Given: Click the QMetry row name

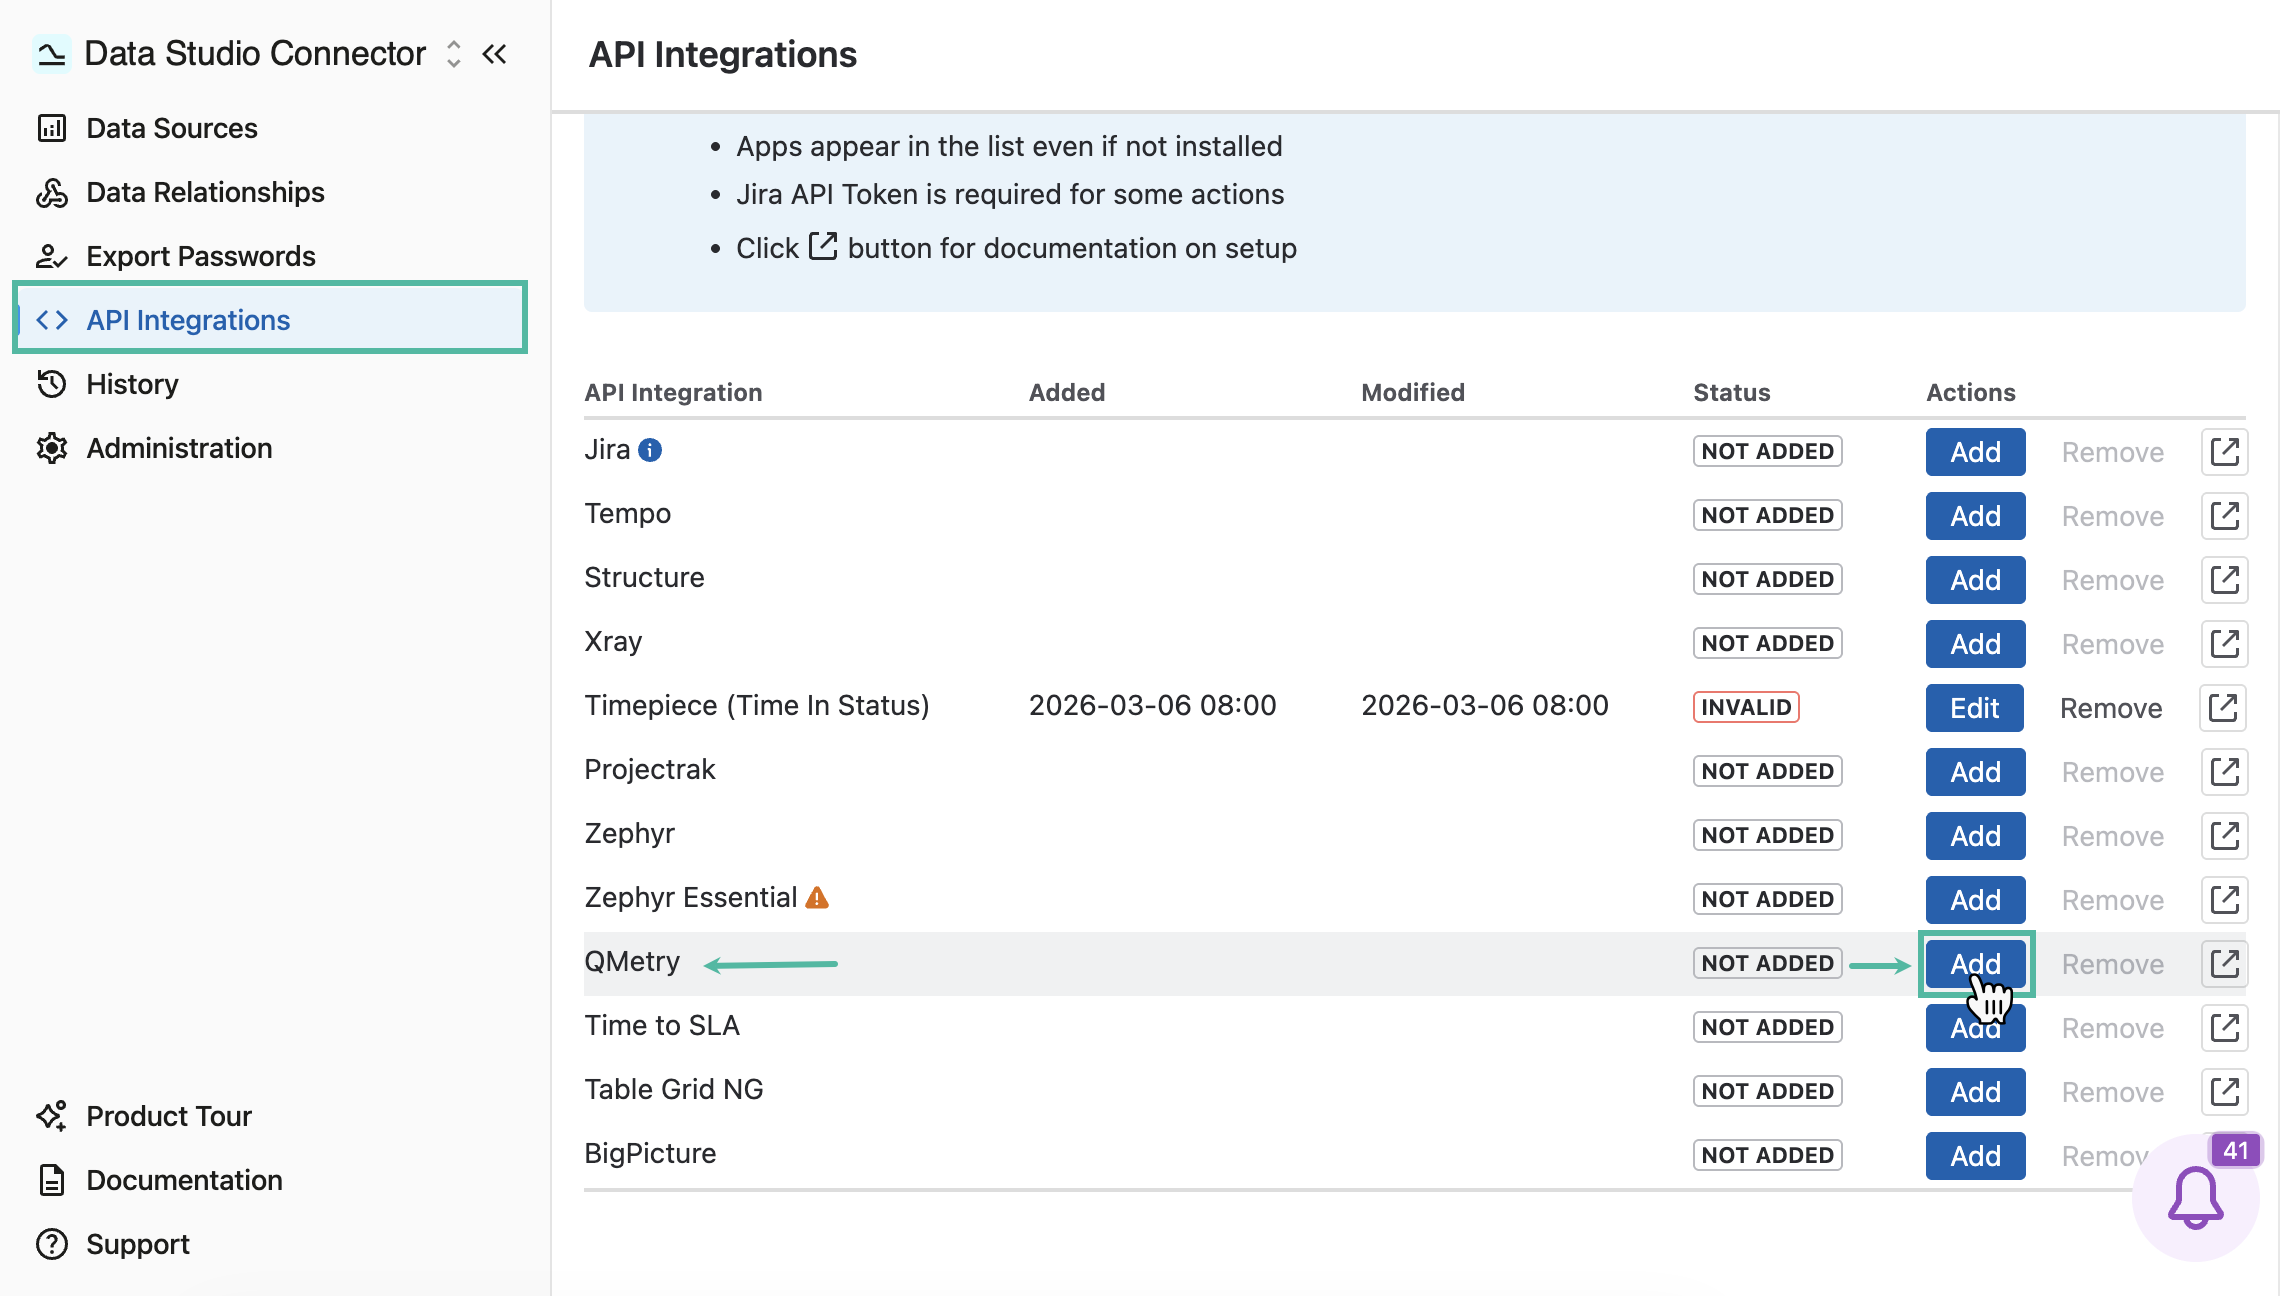Looking at the screenshot, I should [632, 962].
